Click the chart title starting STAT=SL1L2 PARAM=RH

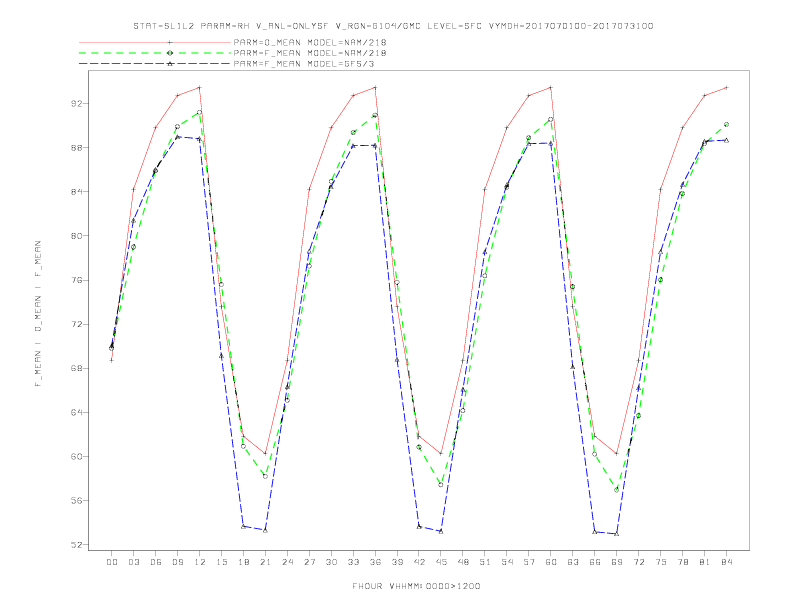pyautogui.click(x=393, y=26)
